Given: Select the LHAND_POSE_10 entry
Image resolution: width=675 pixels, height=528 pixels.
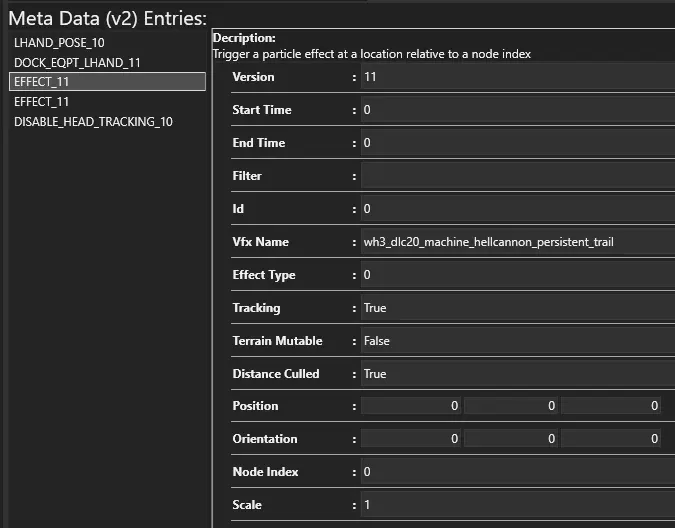Looking at the screenshot, I should (x=59, y=43).
